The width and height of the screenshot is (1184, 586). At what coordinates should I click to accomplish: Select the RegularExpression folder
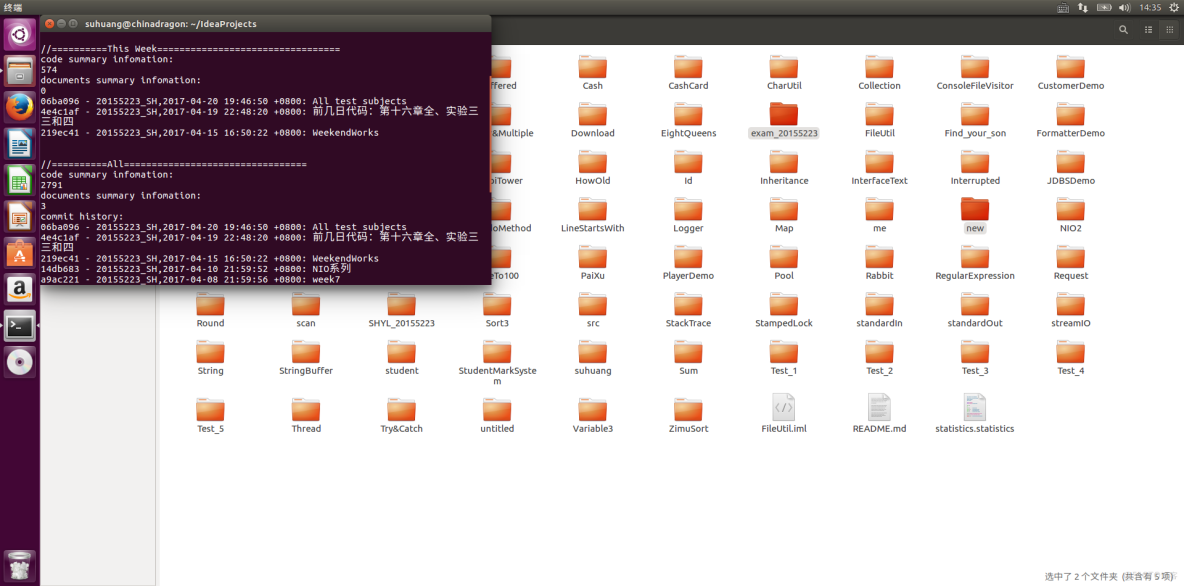click(975, 264)
